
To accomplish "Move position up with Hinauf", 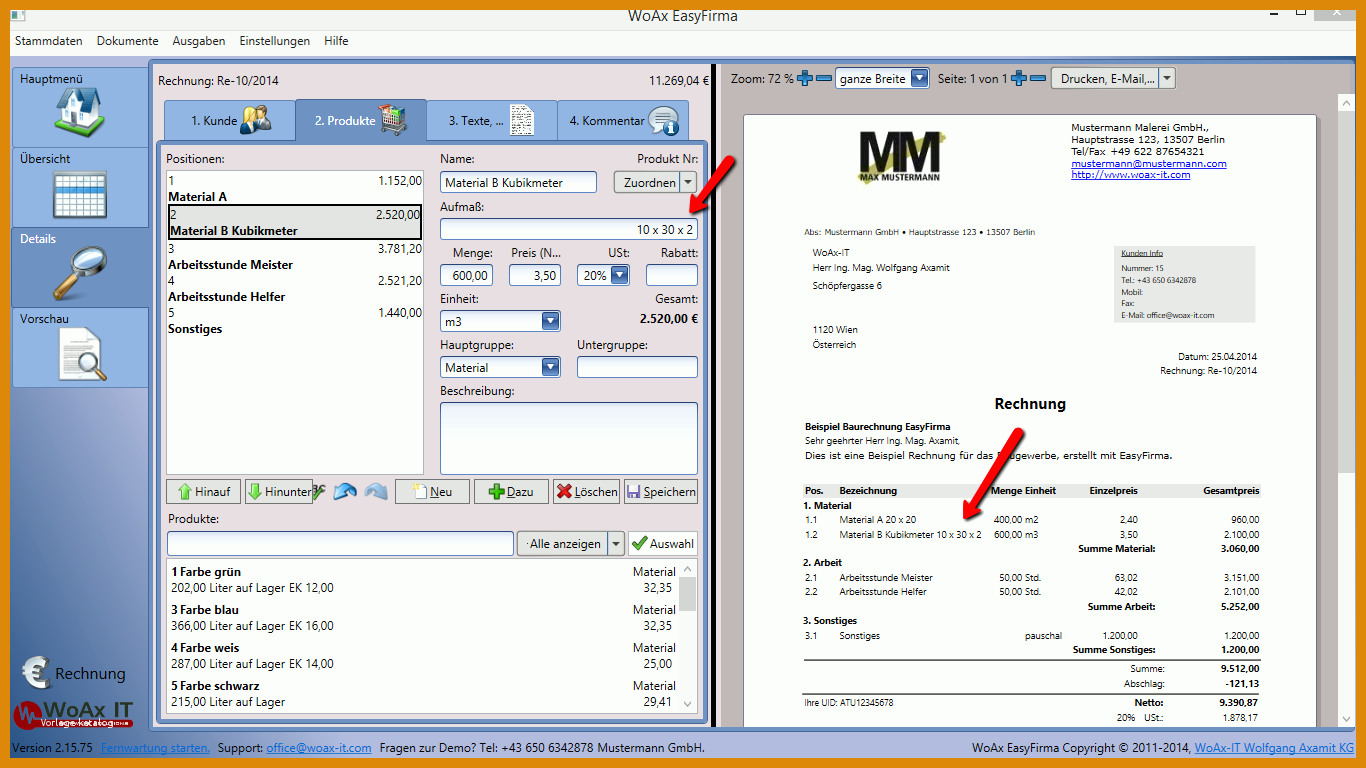I will (x=204, y=491).
